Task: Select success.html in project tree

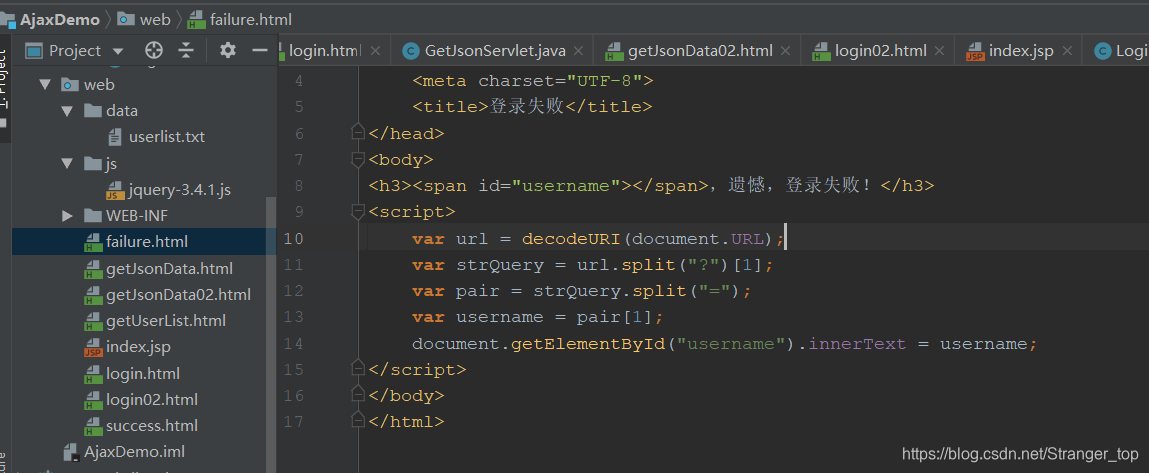Action: tap(152, 426)
